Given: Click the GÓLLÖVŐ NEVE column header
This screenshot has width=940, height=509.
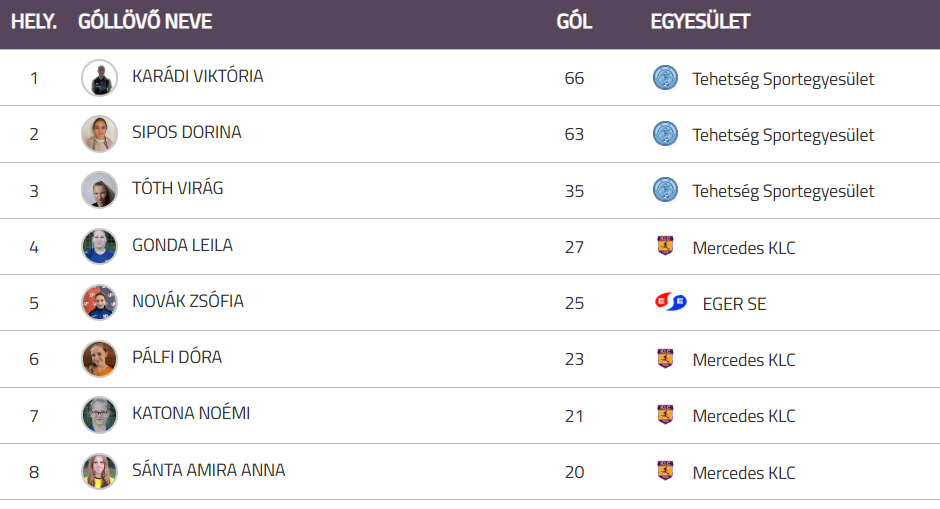Looking at the screenshot, I should pyautogui.click(x=145, y=22).
